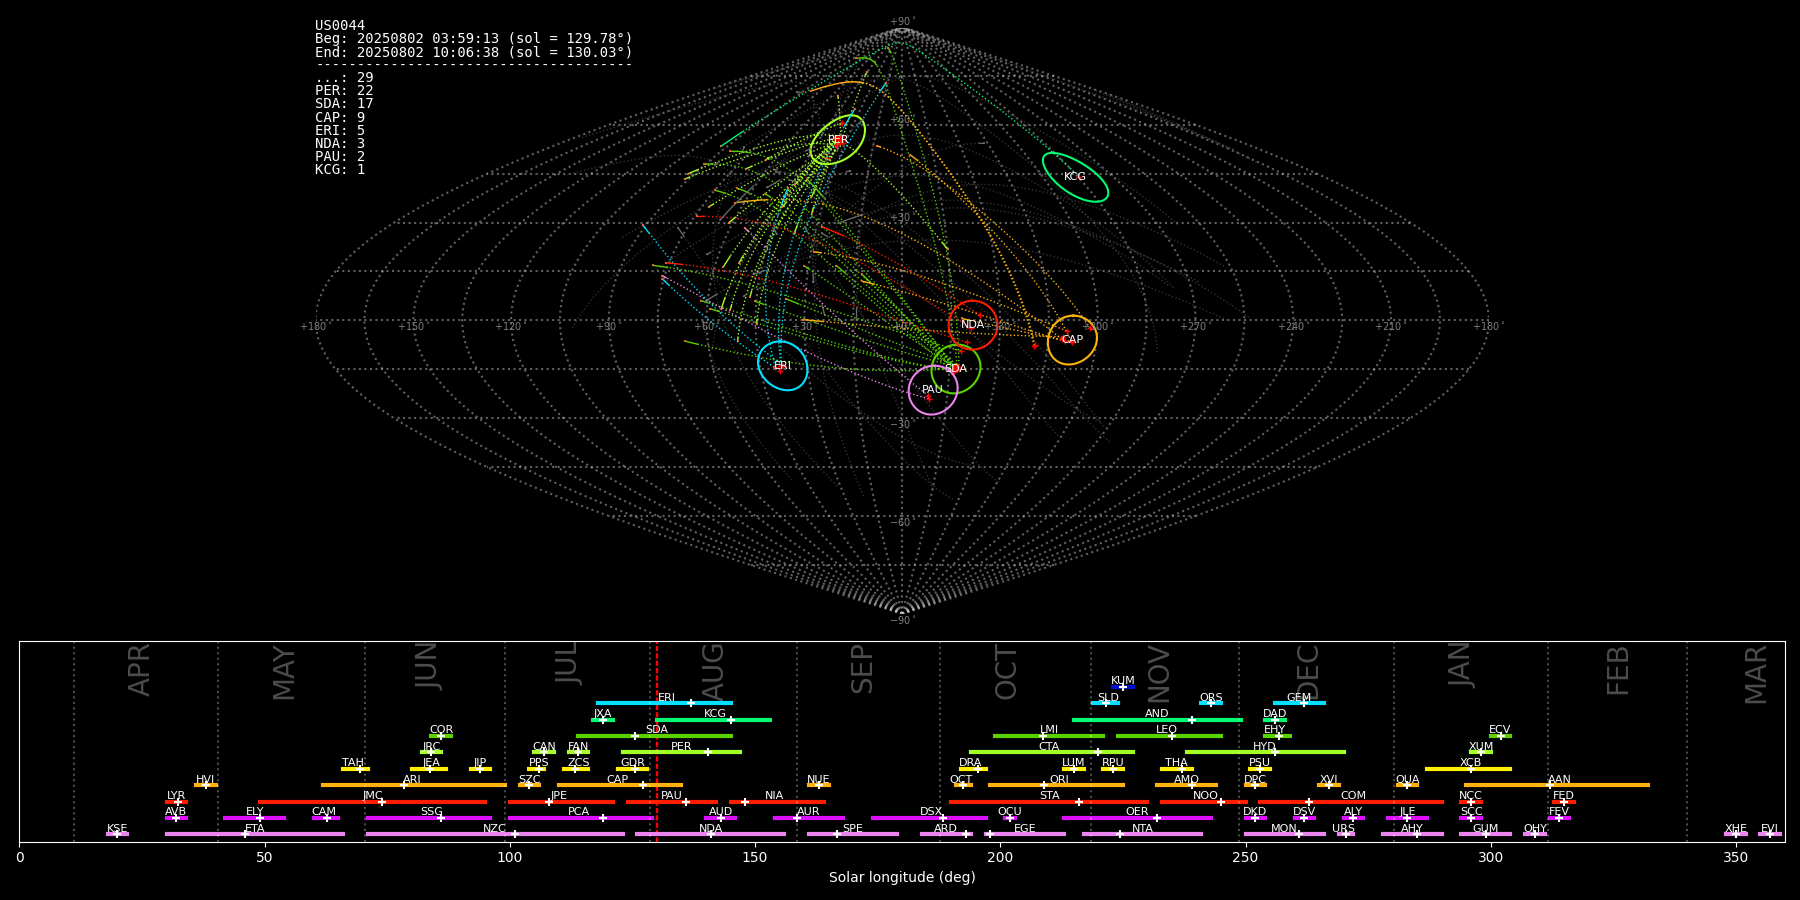1800x900 pixels.
Task: Select the 'PAU: 2' count in legend
Action: (x=340, y=156)
